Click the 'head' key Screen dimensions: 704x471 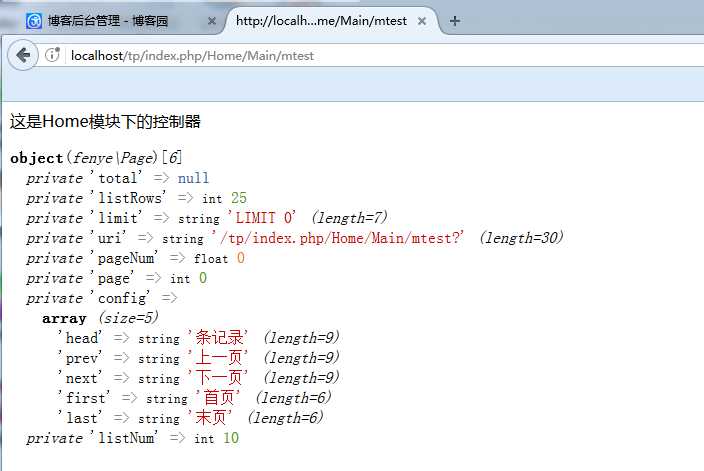point(80,338)
